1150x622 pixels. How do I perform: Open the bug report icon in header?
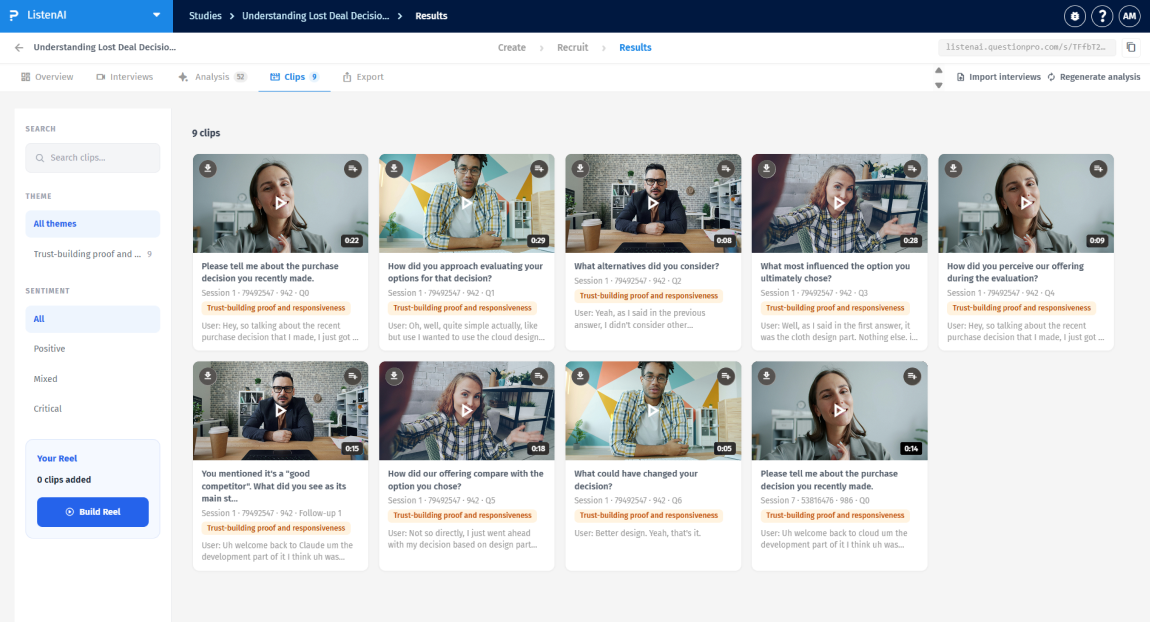point(1074,16)
